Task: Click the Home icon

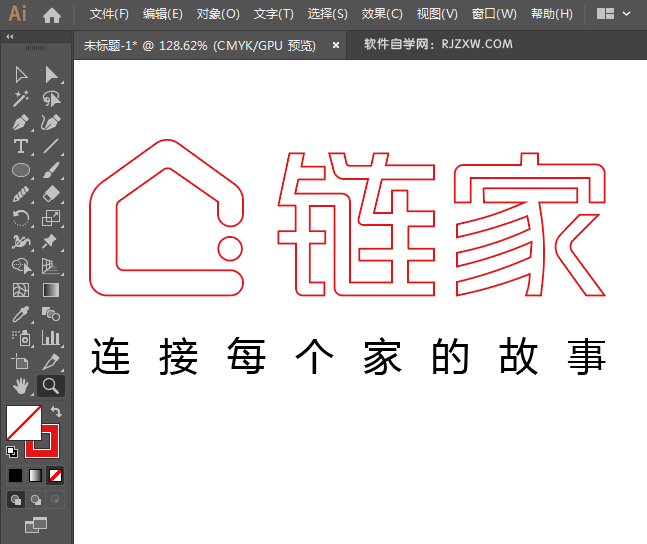Action: click(x=52, y=16)
